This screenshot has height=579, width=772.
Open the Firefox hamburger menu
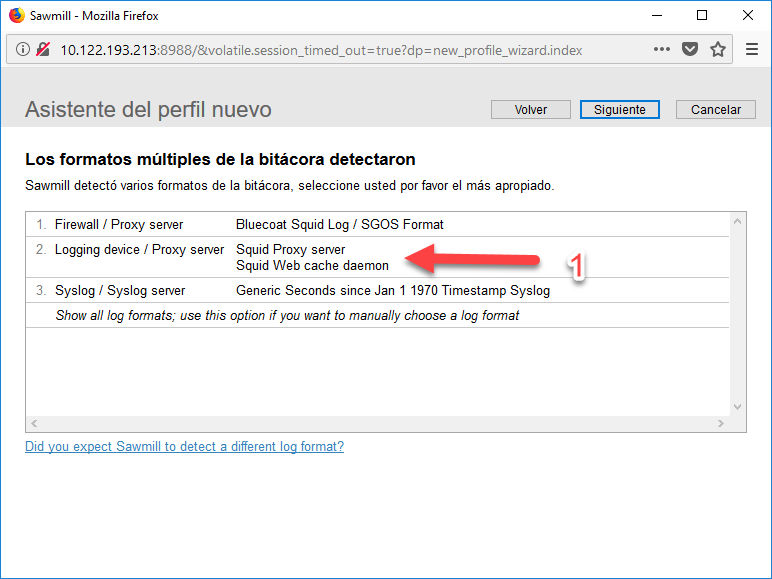point(752,49)
